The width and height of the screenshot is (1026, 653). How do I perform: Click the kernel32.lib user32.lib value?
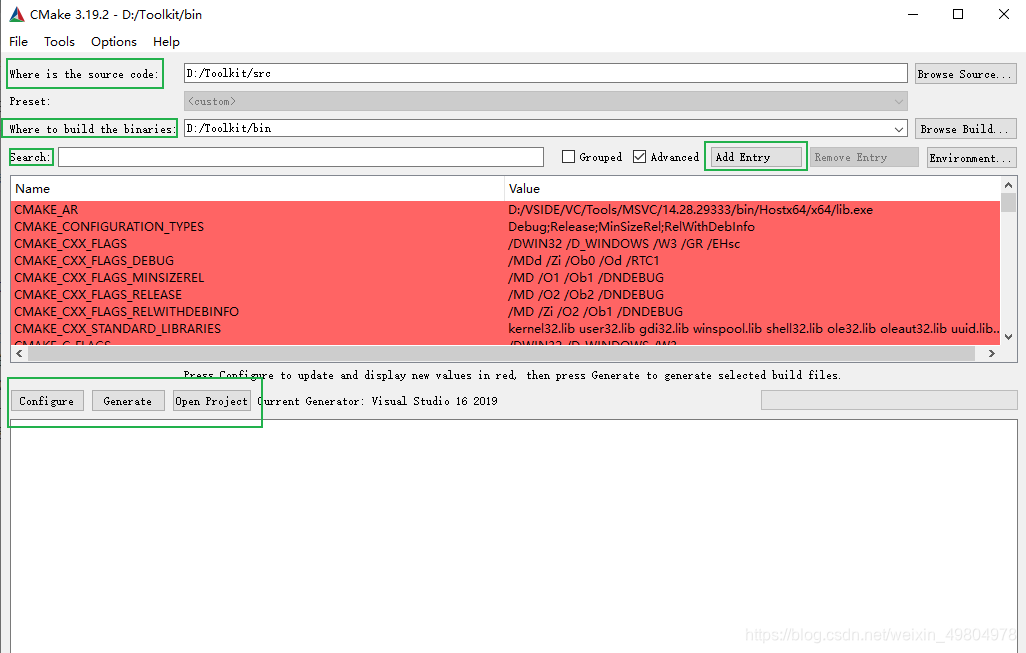[754, 329]
